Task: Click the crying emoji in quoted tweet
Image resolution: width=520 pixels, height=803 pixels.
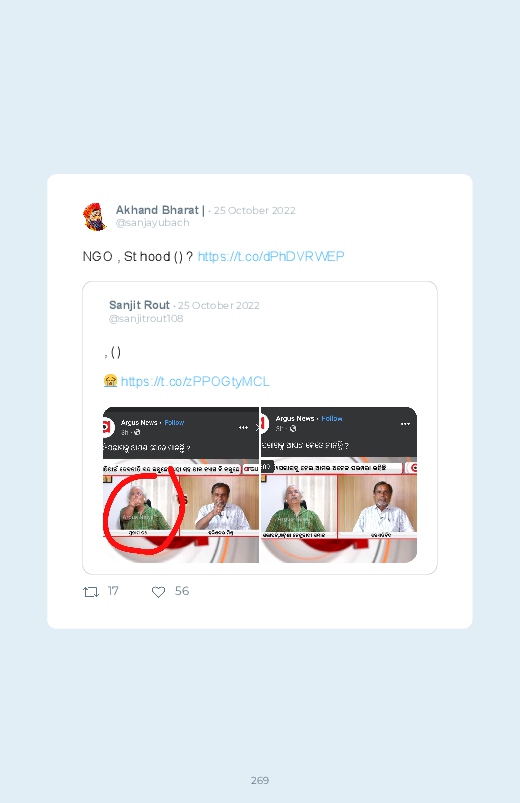Action: point(110,381)
